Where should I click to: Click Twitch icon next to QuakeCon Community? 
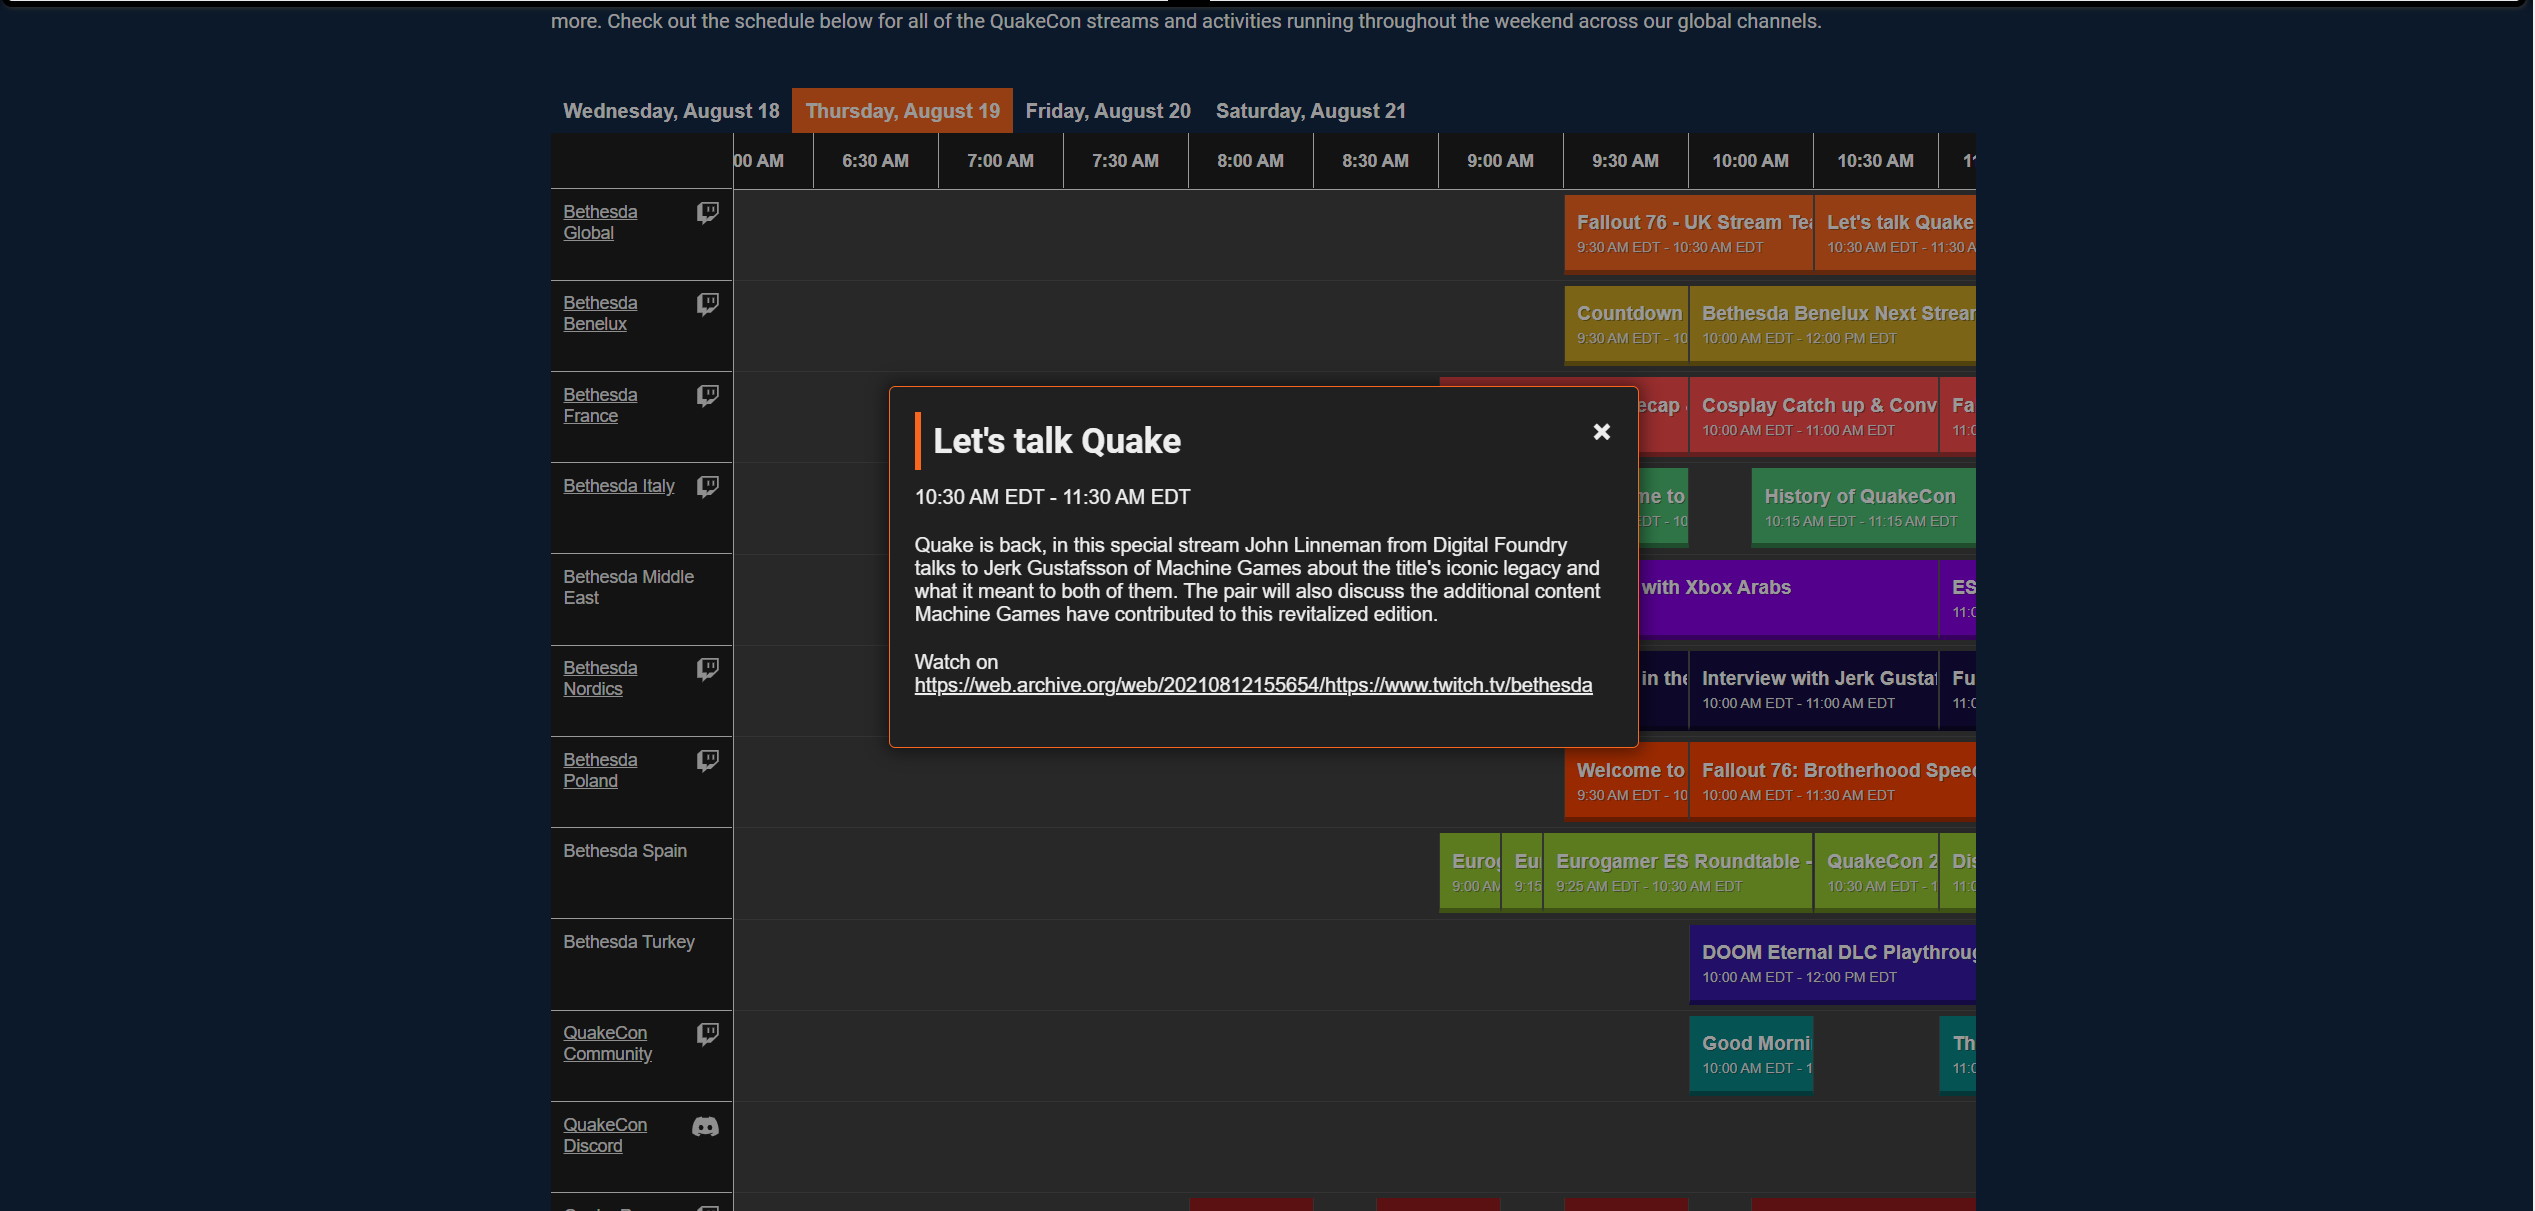pos(707,1033)
